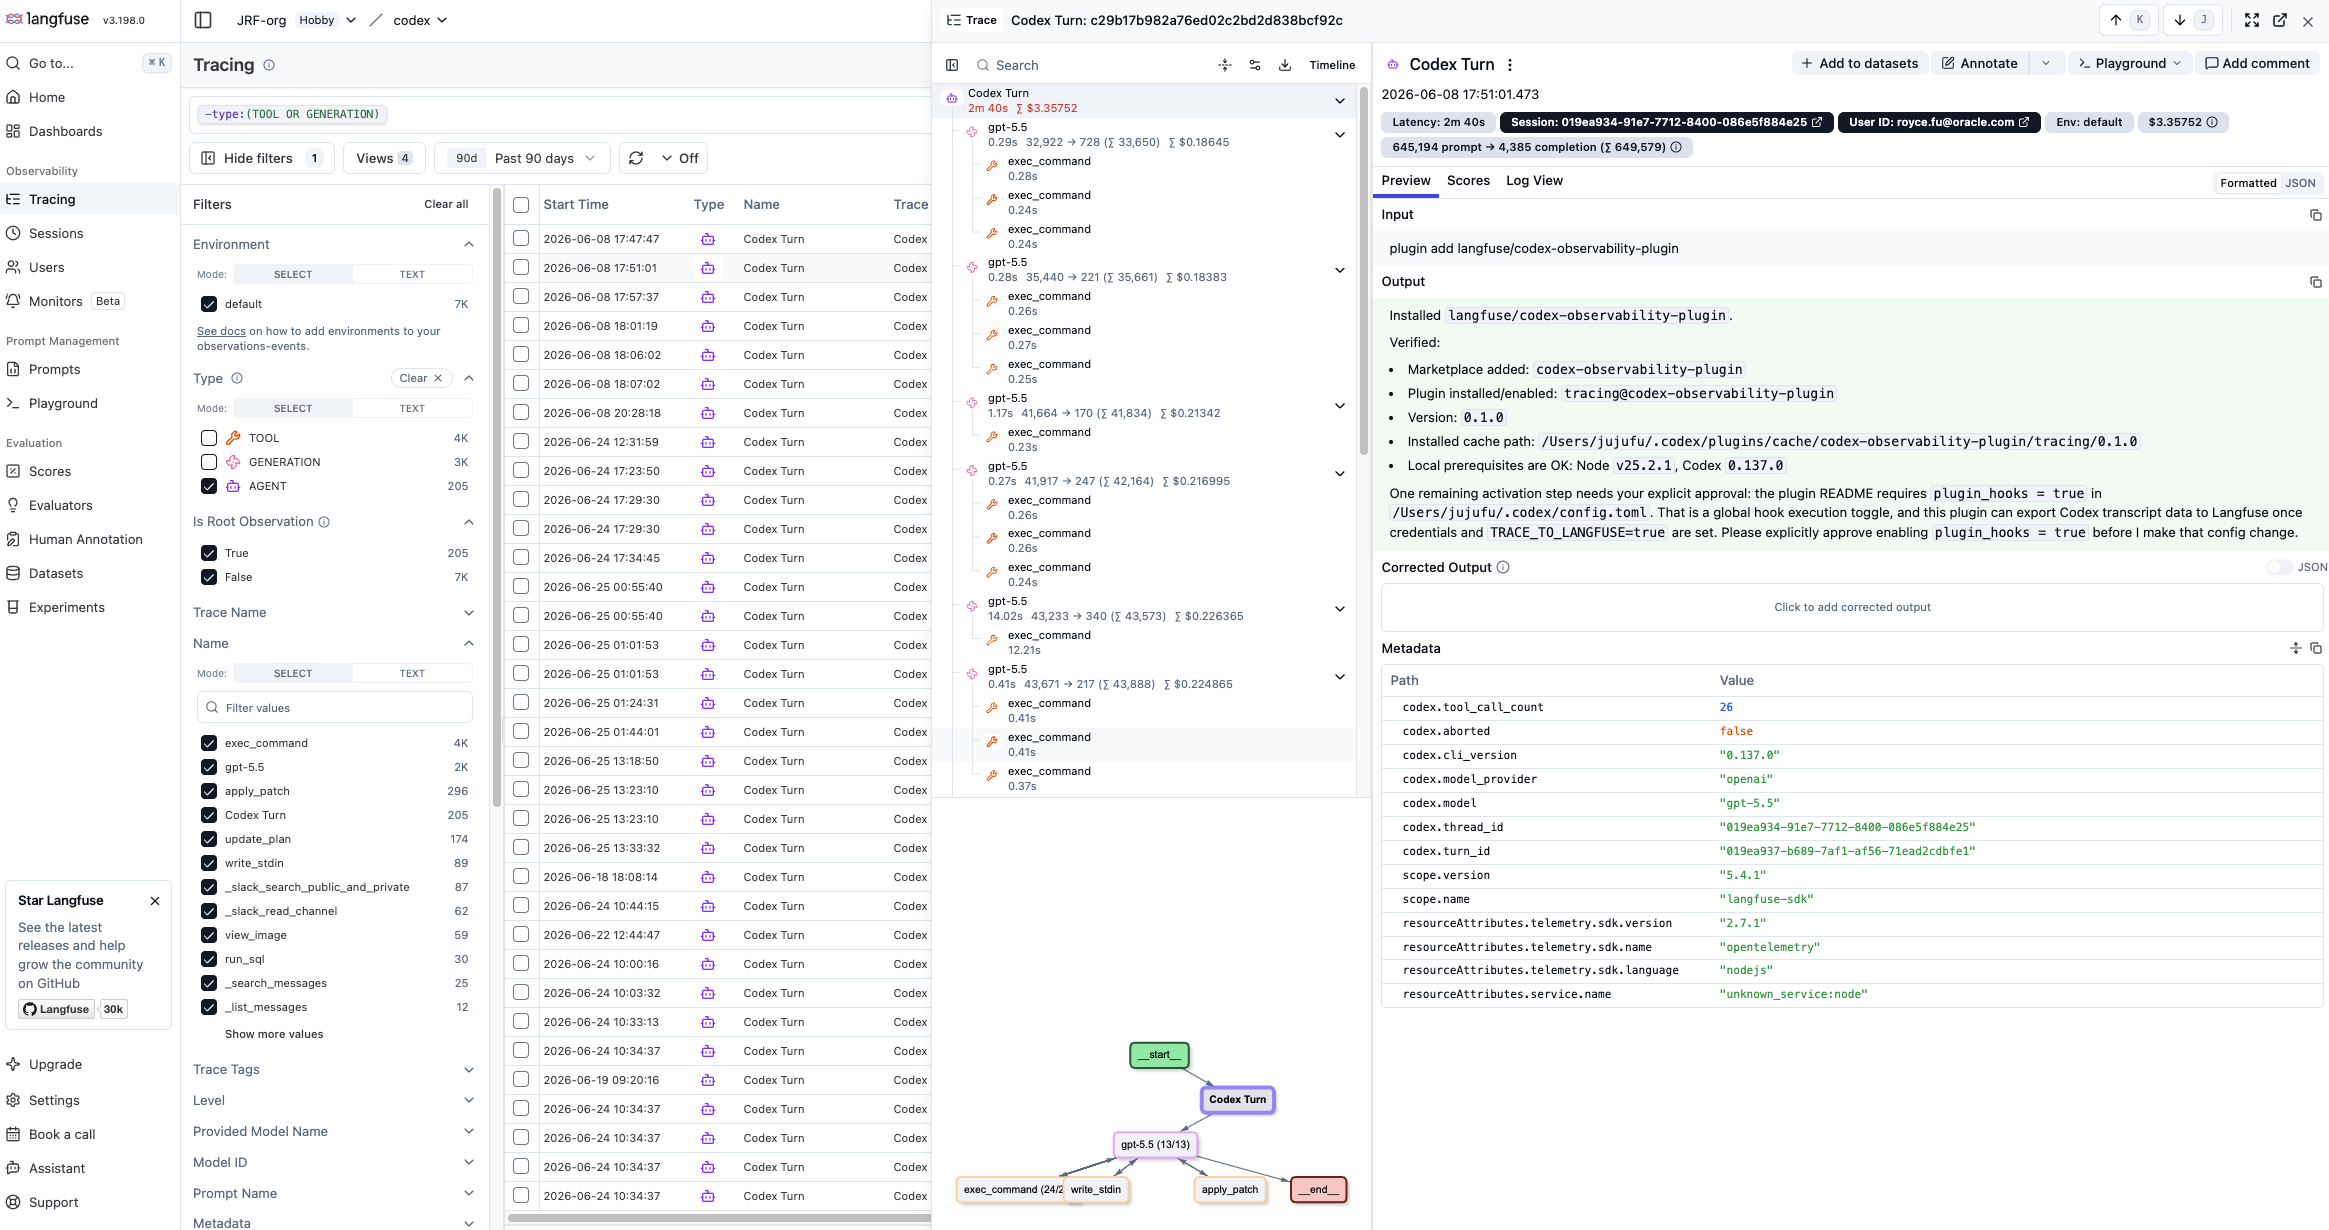Click the Annotate button

pos(1979,63)
